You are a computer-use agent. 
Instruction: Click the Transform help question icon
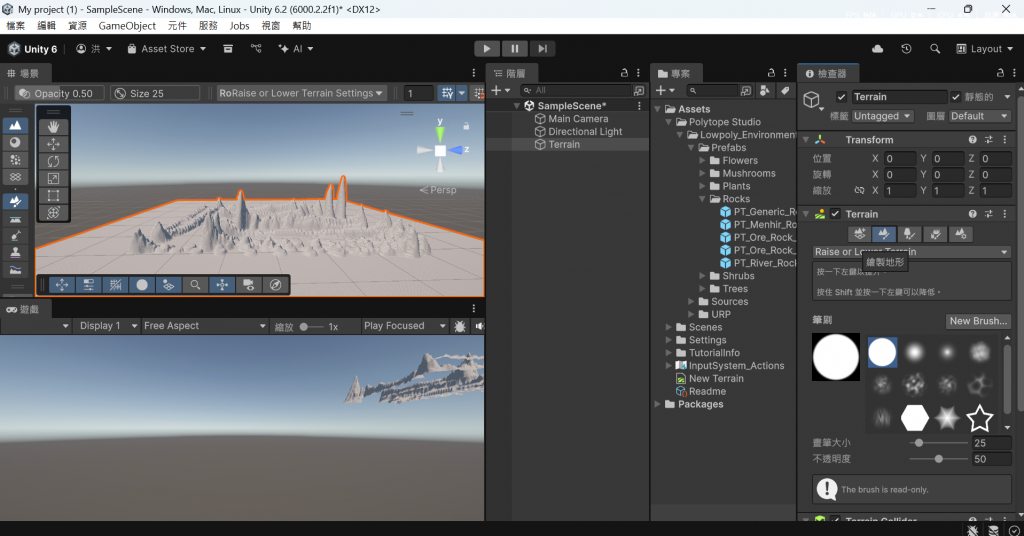[972, 140]
